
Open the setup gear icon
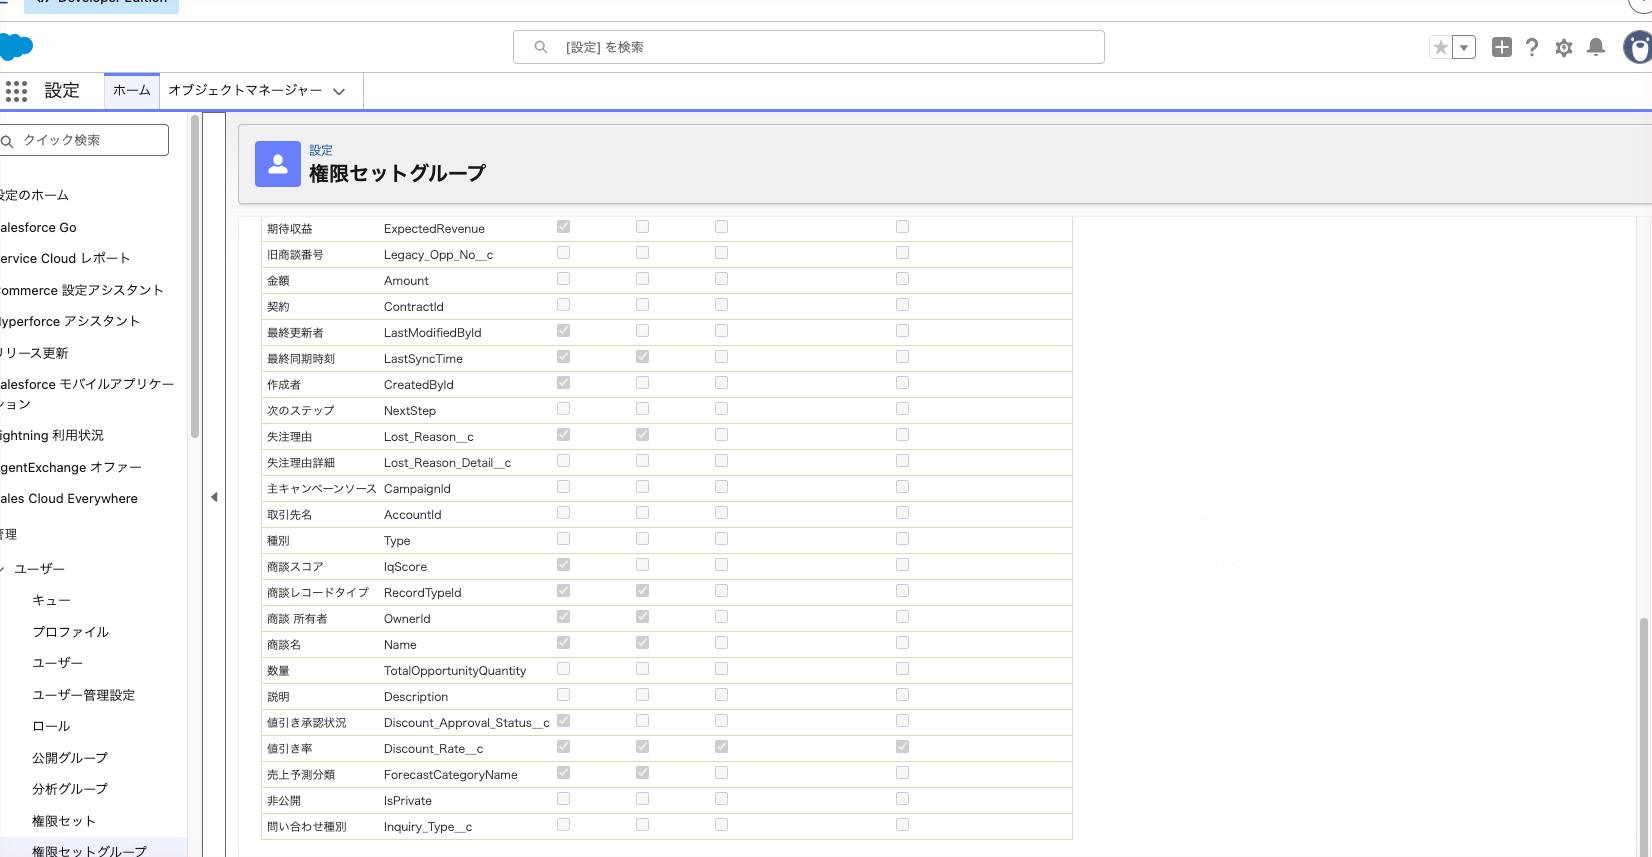point(1564,47)
